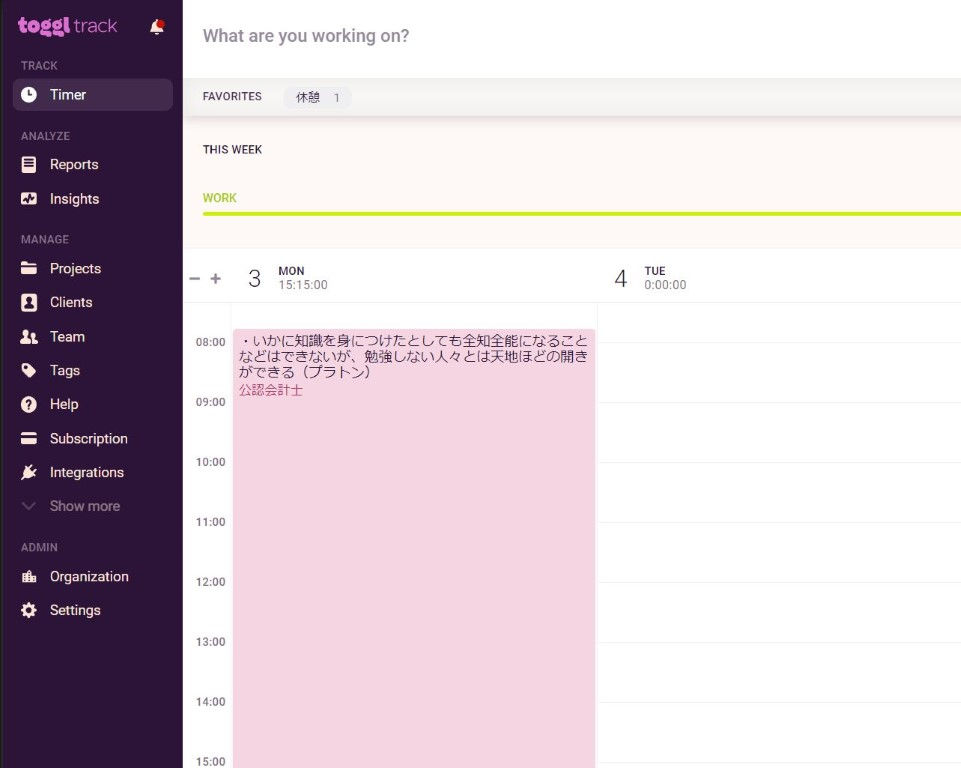The image size is (961, 768).
Task: Select the Tuesday 4 day header
Action: (x=650, y=278)
